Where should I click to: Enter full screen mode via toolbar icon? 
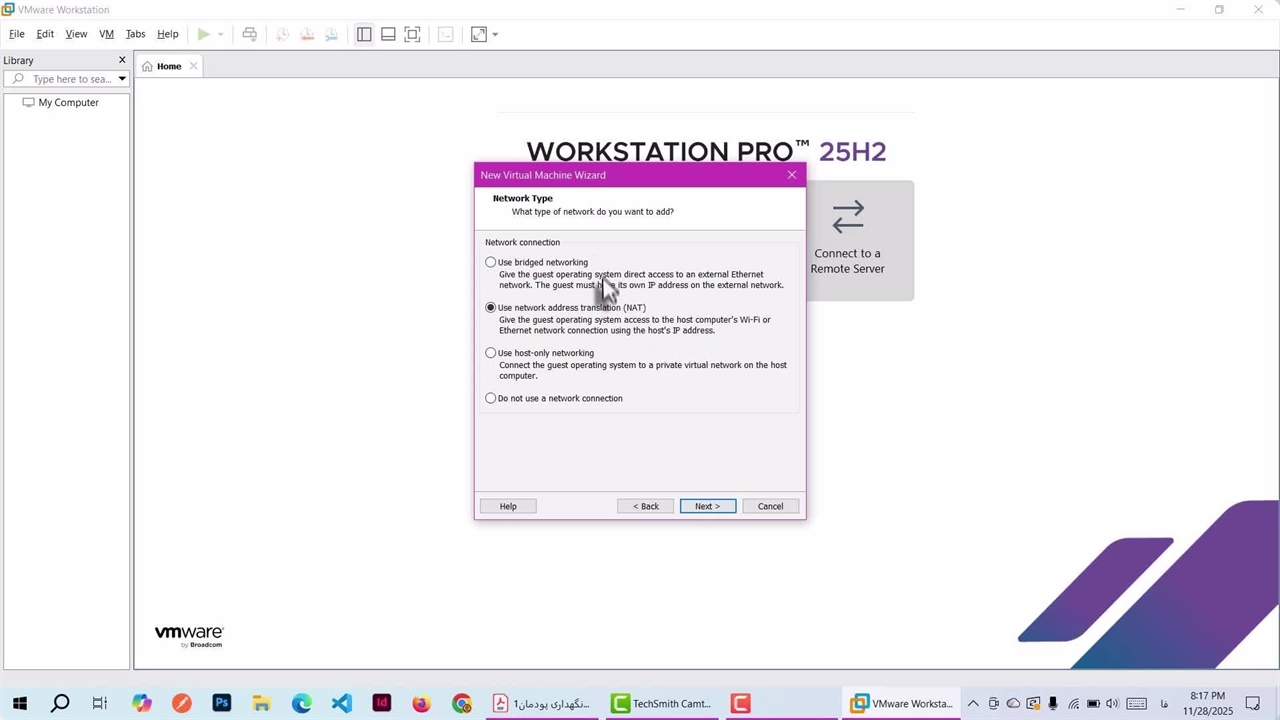pos(412,34)
